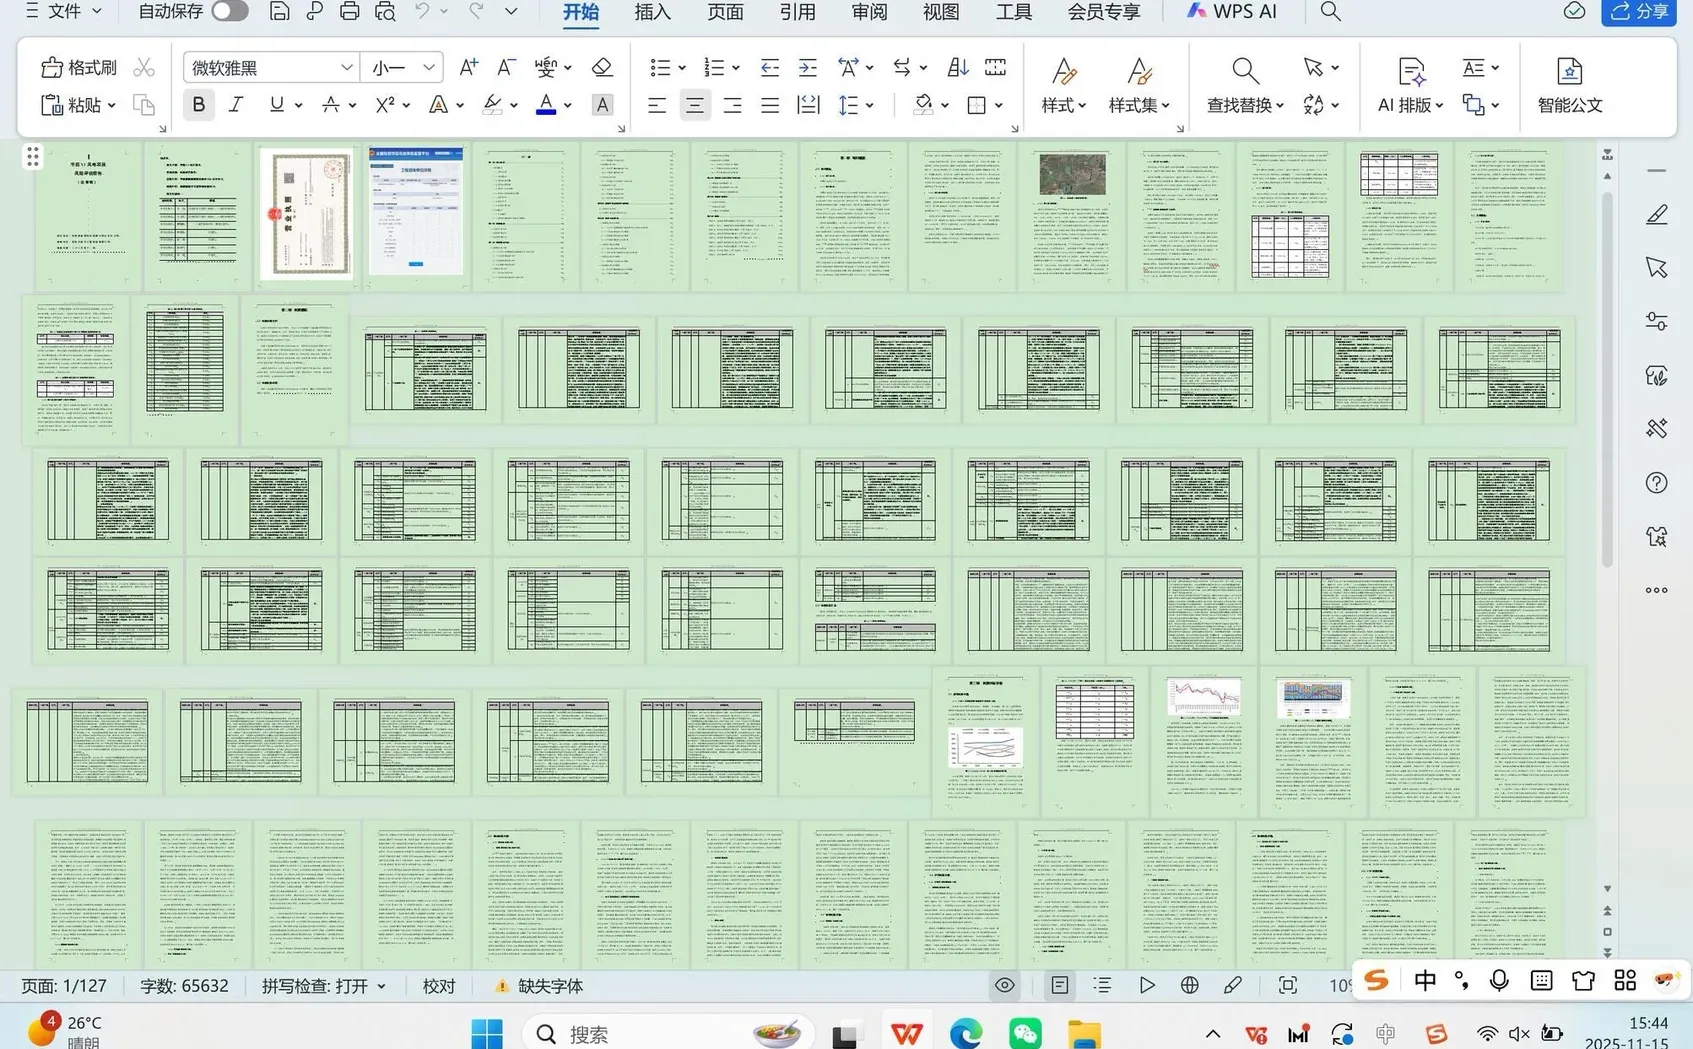Switch to the View (视图) tab
1693x1049 pixels.
pyautogui.click(x=941, y=11)
